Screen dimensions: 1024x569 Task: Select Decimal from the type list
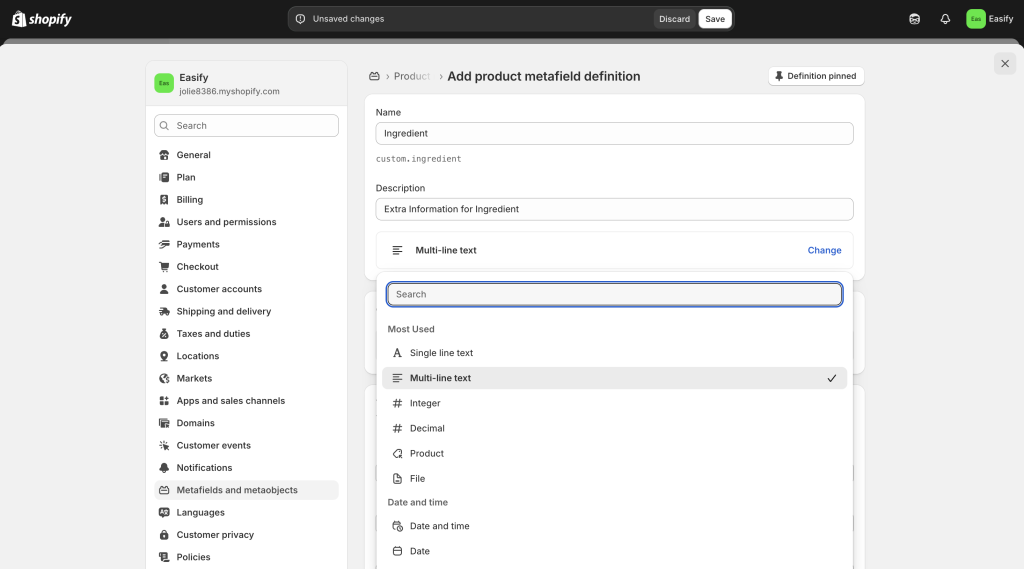coord(427,428)
